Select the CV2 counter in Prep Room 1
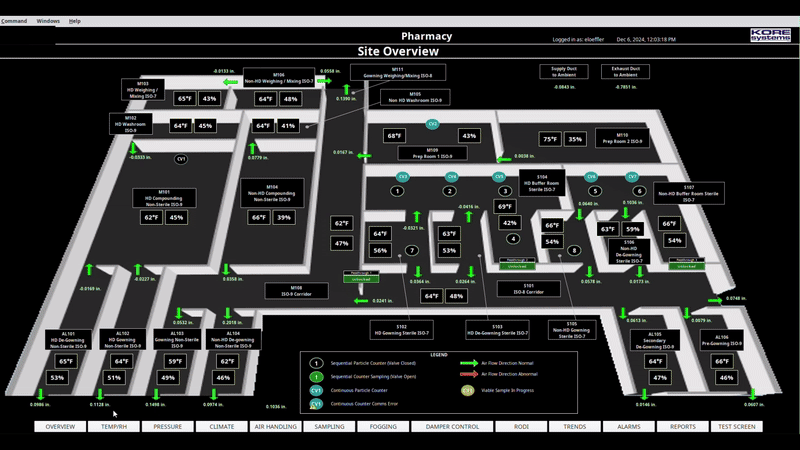 [x=433, y=125]
